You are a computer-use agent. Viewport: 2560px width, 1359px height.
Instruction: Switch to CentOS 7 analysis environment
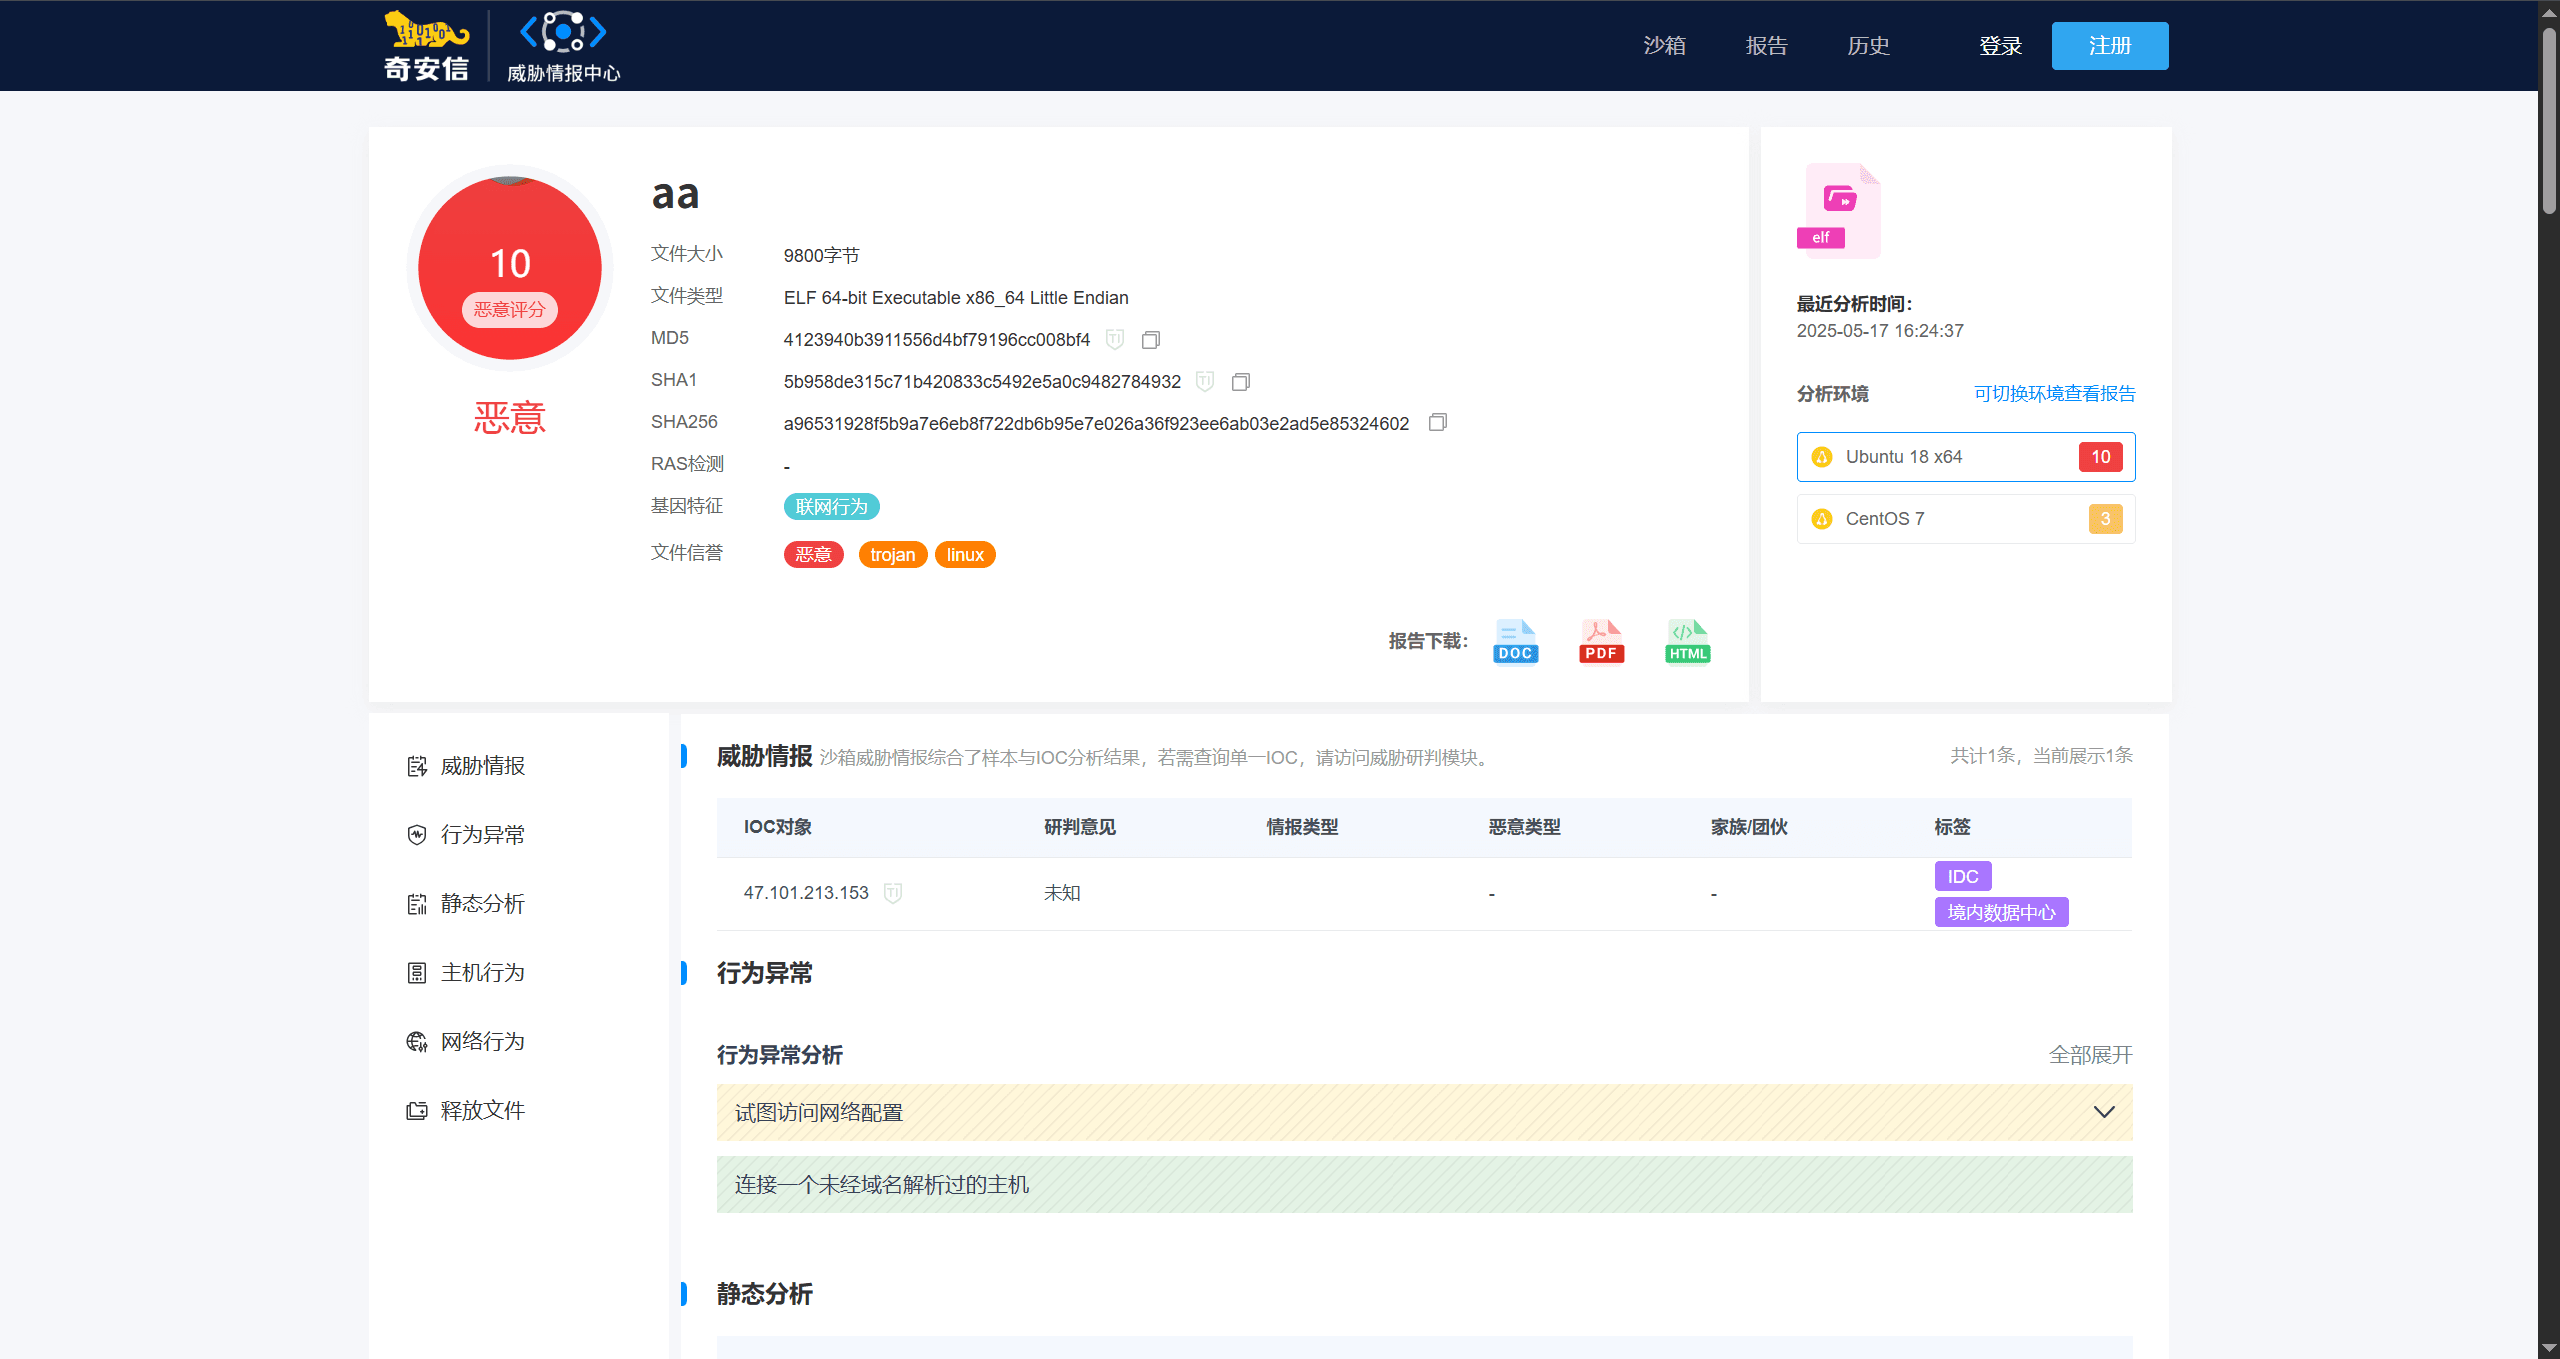[x=1966, y=519]
